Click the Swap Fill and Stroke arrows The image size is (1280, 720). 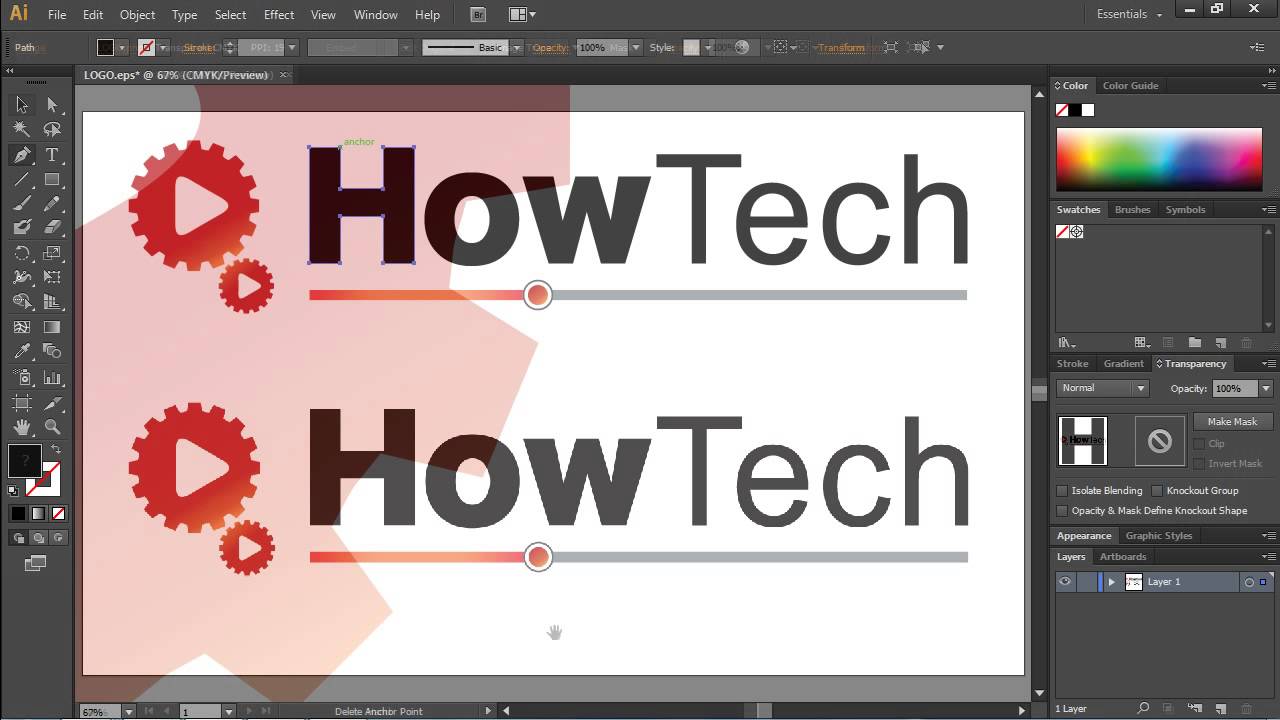(57, 450)
